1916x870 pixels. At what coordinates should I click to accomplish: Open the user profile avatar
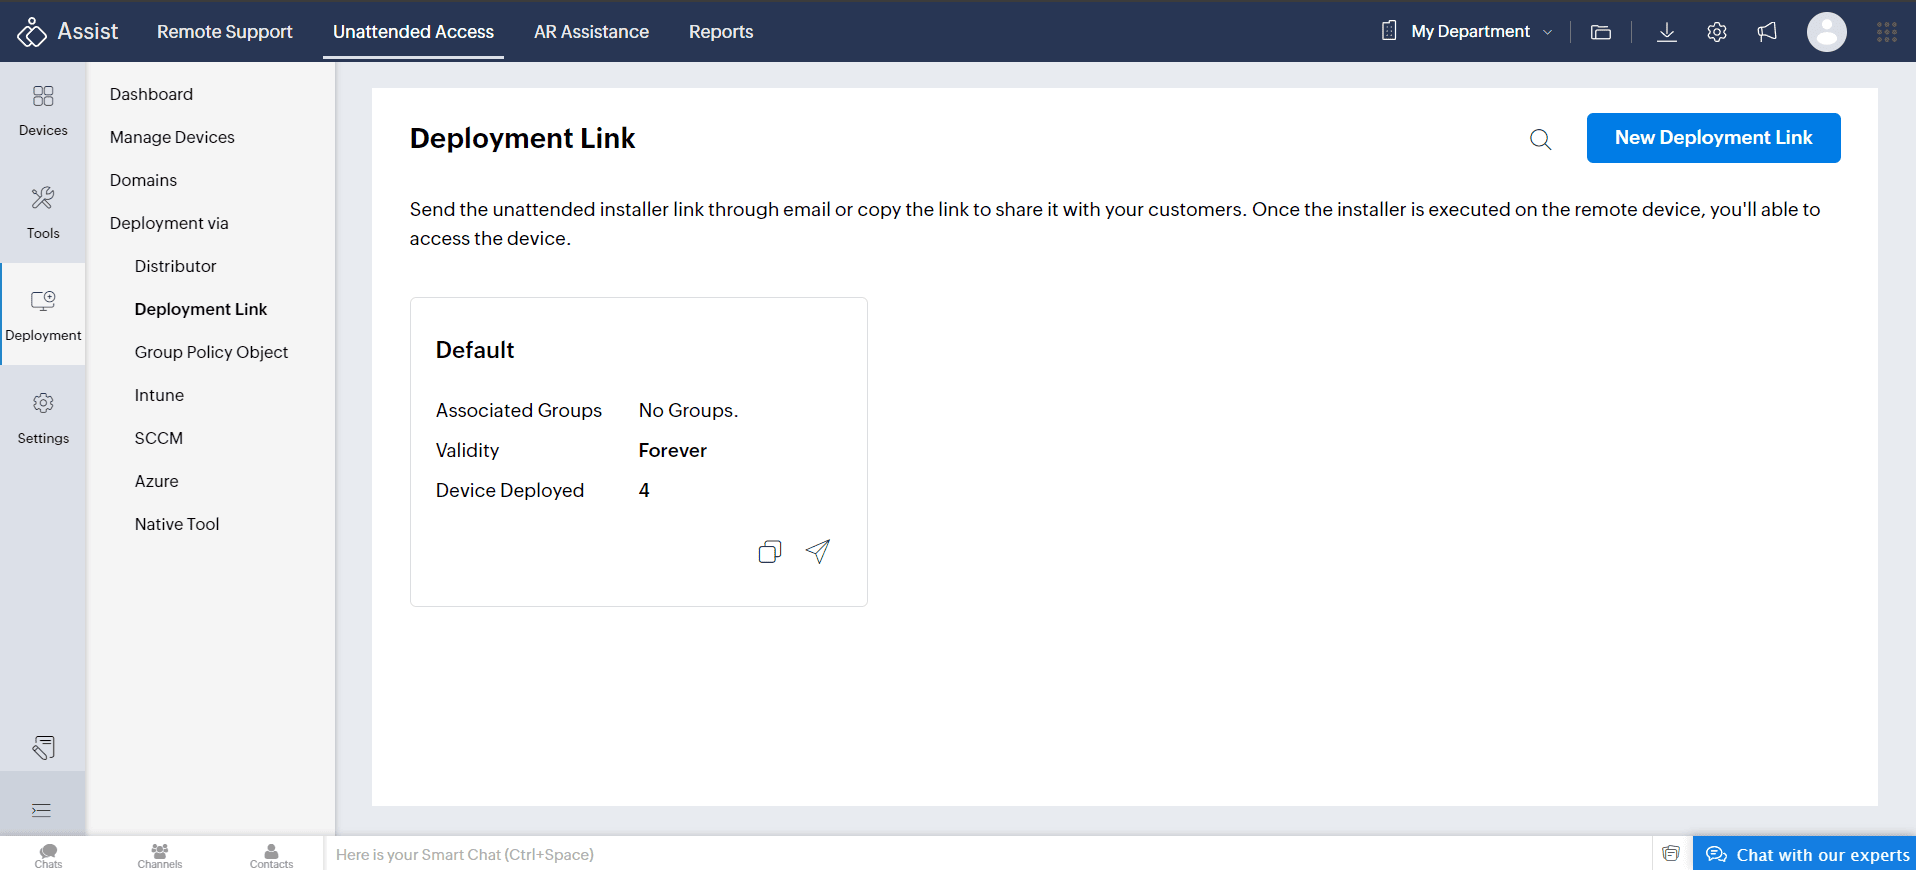click(x=1826, y=32)
